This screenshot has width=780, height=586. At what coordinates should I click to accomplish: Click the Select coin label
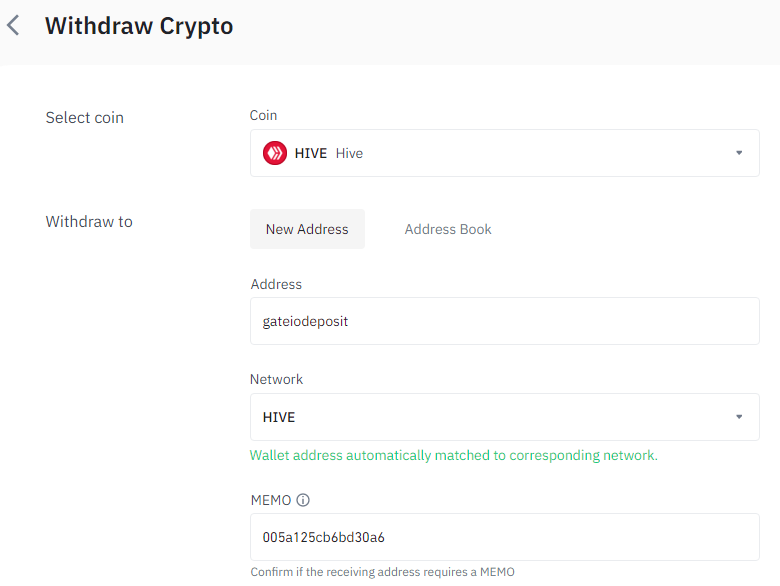click(85, 118)
